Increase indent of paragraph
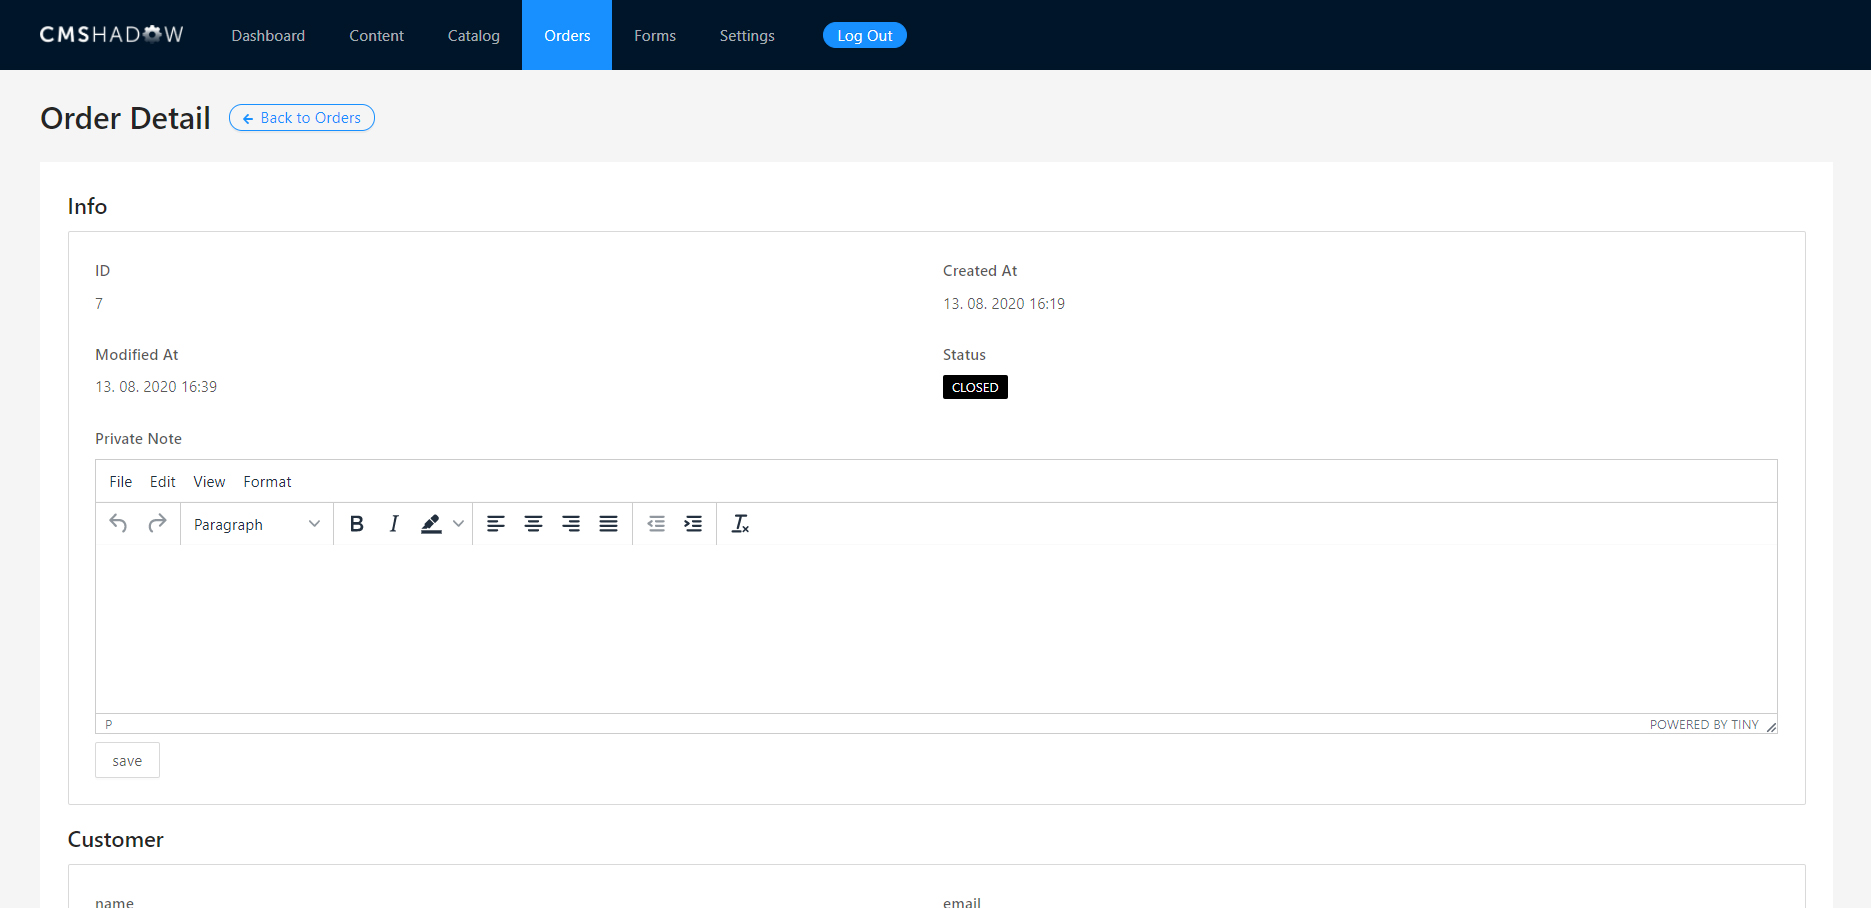The height and width of the screenshot is (908, 1871). coord(693,524)
